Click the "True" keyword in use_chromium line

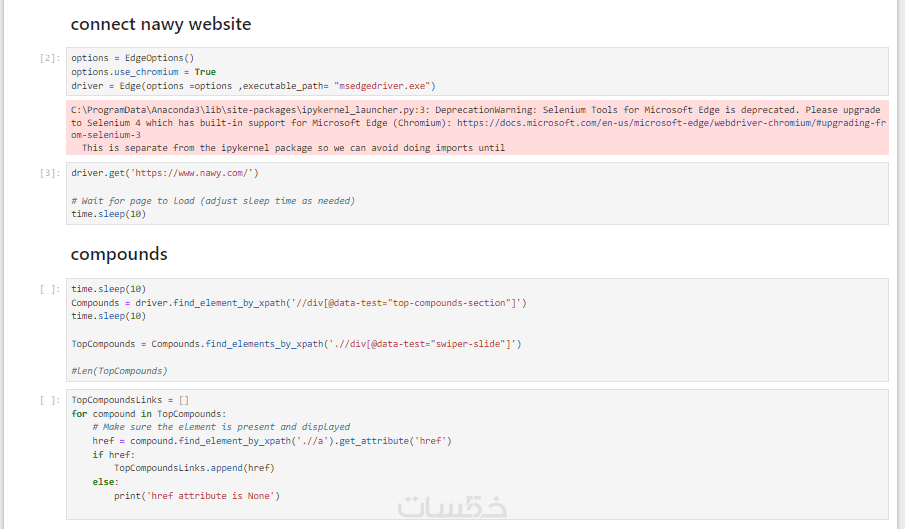205,72
